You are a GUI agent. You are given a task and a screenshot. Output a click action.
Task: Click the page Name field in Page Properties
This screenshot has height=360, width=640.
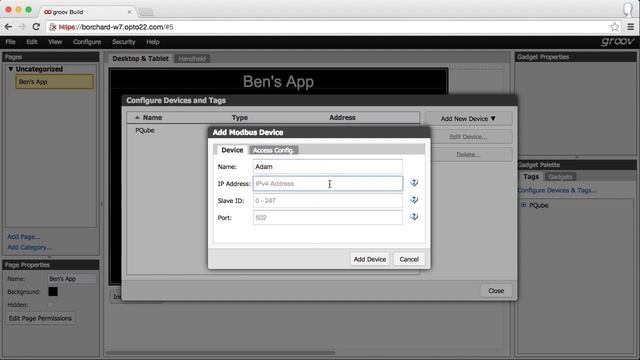[x=72, y=279]
